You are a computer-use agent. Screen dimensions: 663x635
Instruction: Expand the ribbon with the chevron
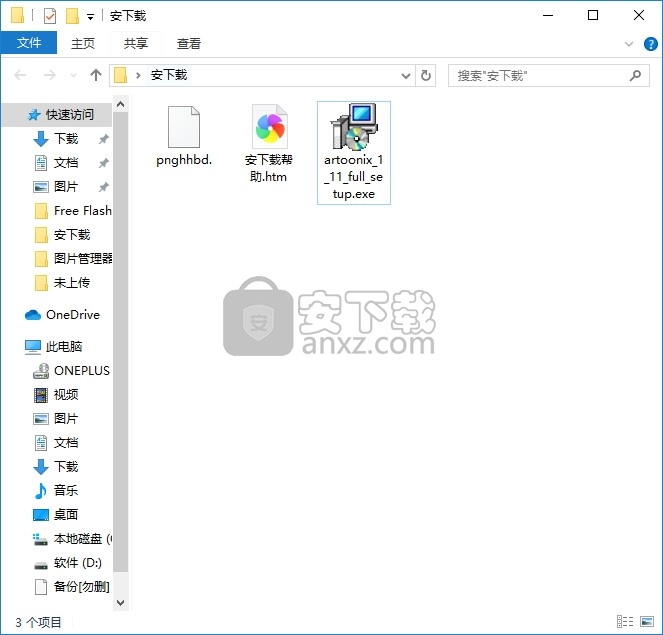tap(629, 44)
